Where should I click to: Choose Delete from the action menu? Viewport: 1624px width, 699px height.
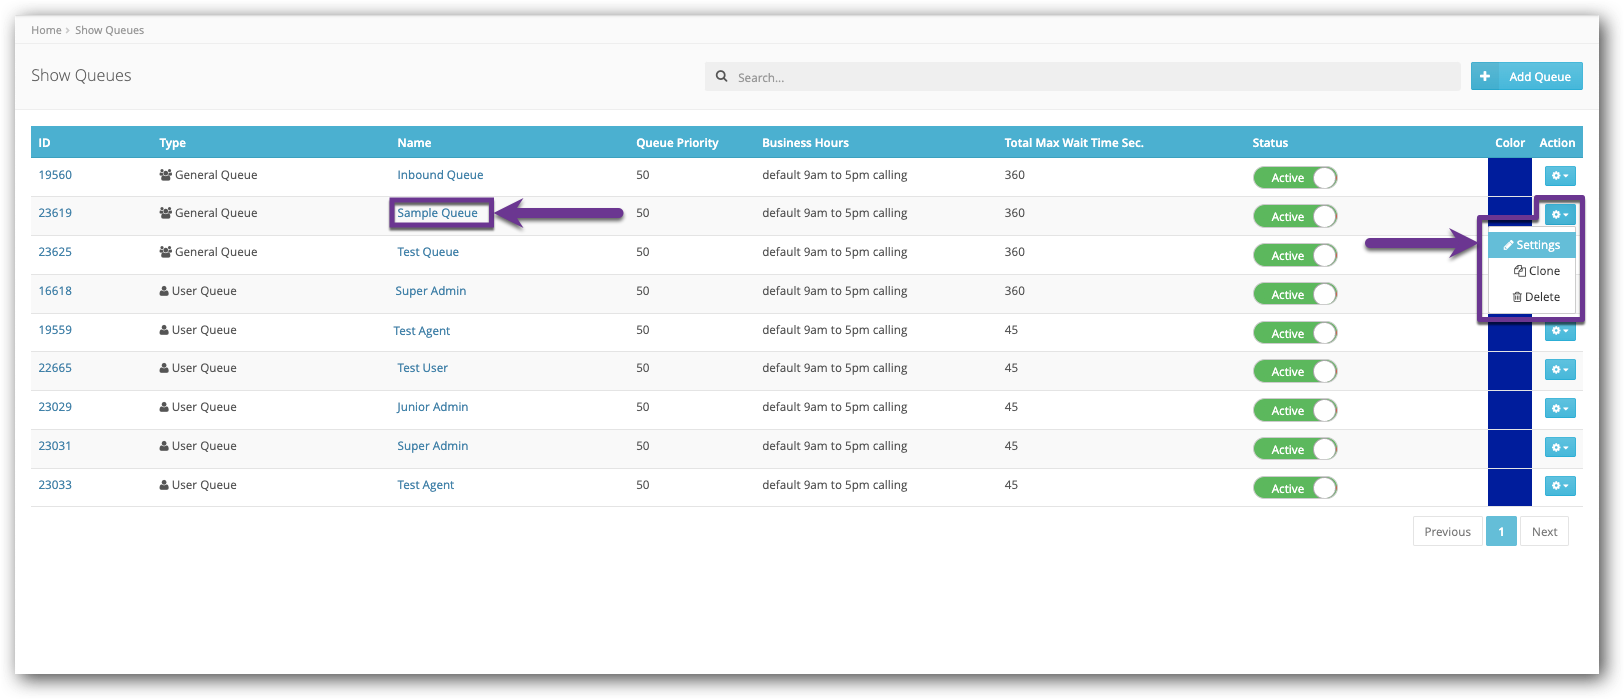[x=1541, y=297]
